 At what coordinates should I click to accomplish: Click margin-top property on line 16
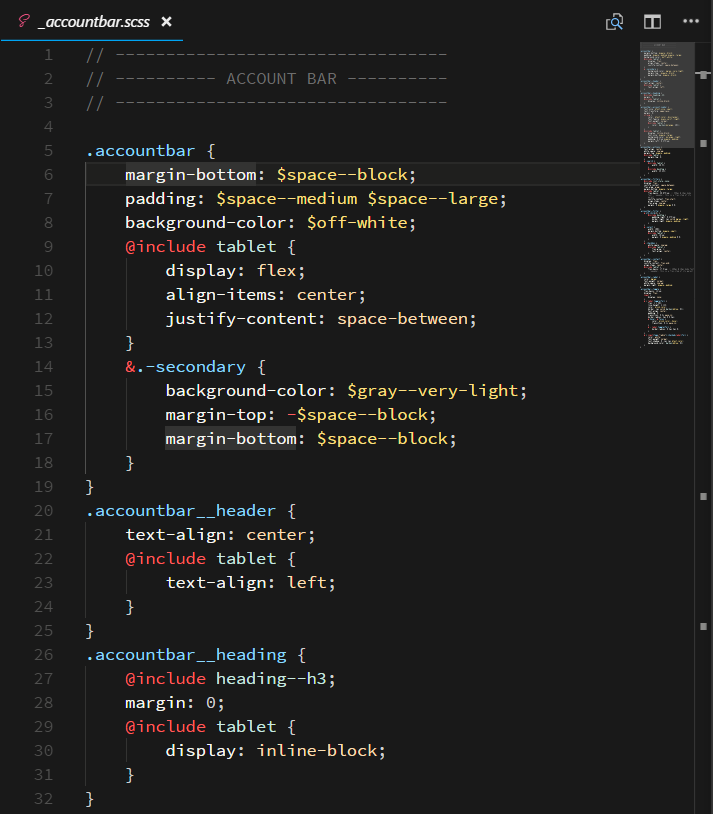tap(216, 415)
